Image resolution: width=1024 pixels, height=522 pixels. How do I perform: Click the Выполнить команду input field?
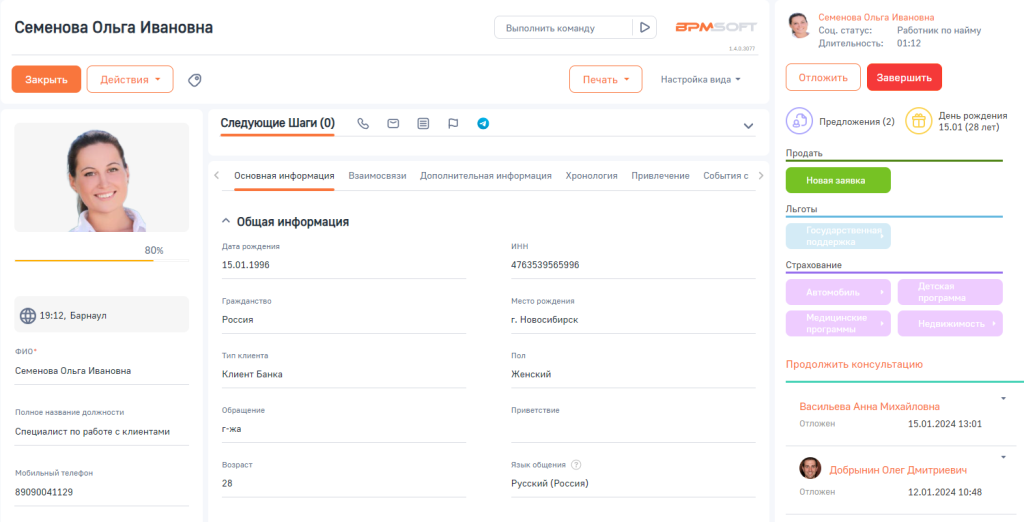(563, 28)
